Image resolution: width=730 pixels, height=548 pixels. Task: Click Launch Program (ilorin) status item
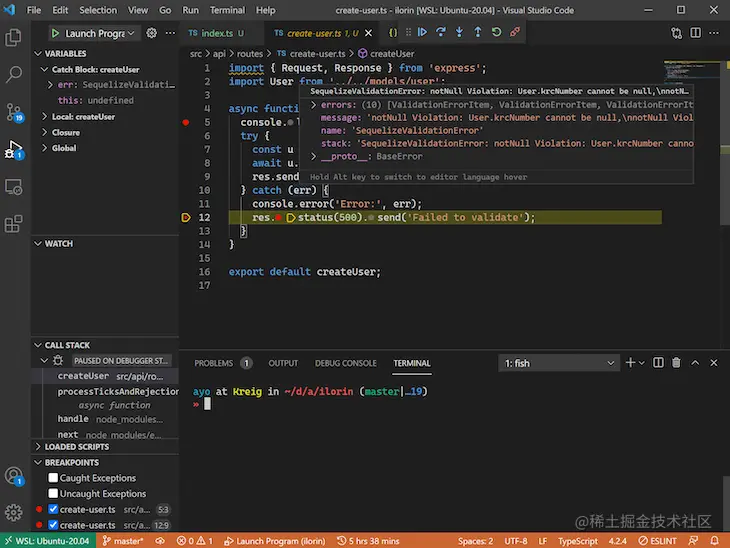[x=275, y=541]
